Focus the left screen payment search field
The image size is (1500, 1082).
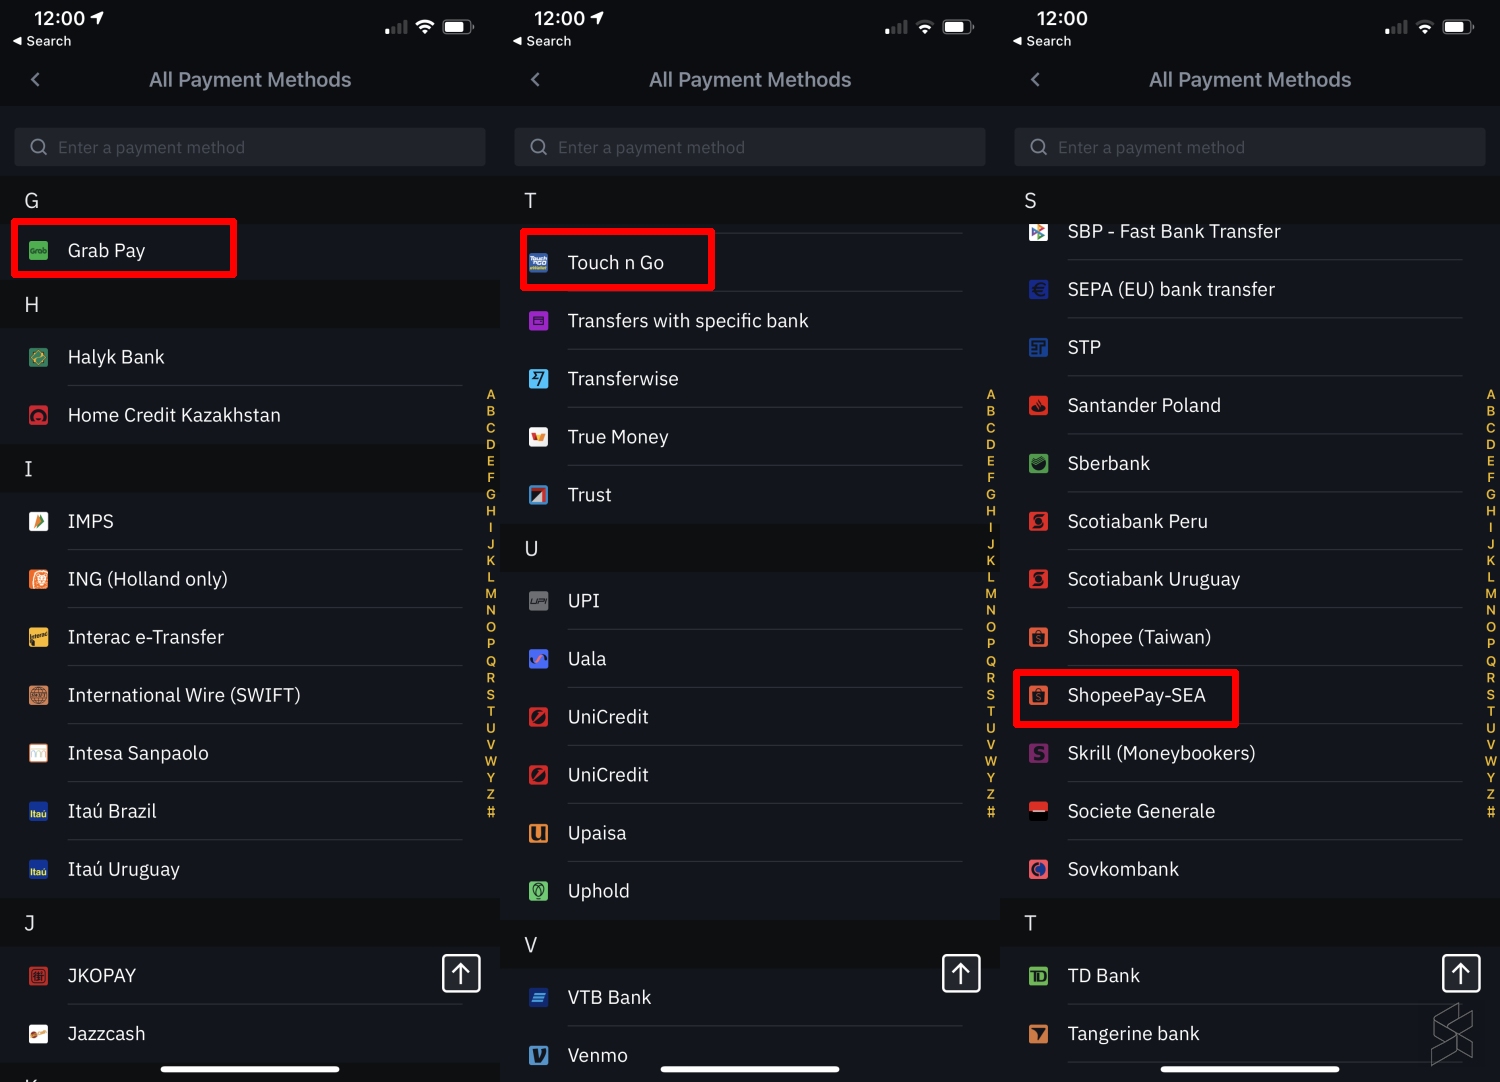coord(250,147)
